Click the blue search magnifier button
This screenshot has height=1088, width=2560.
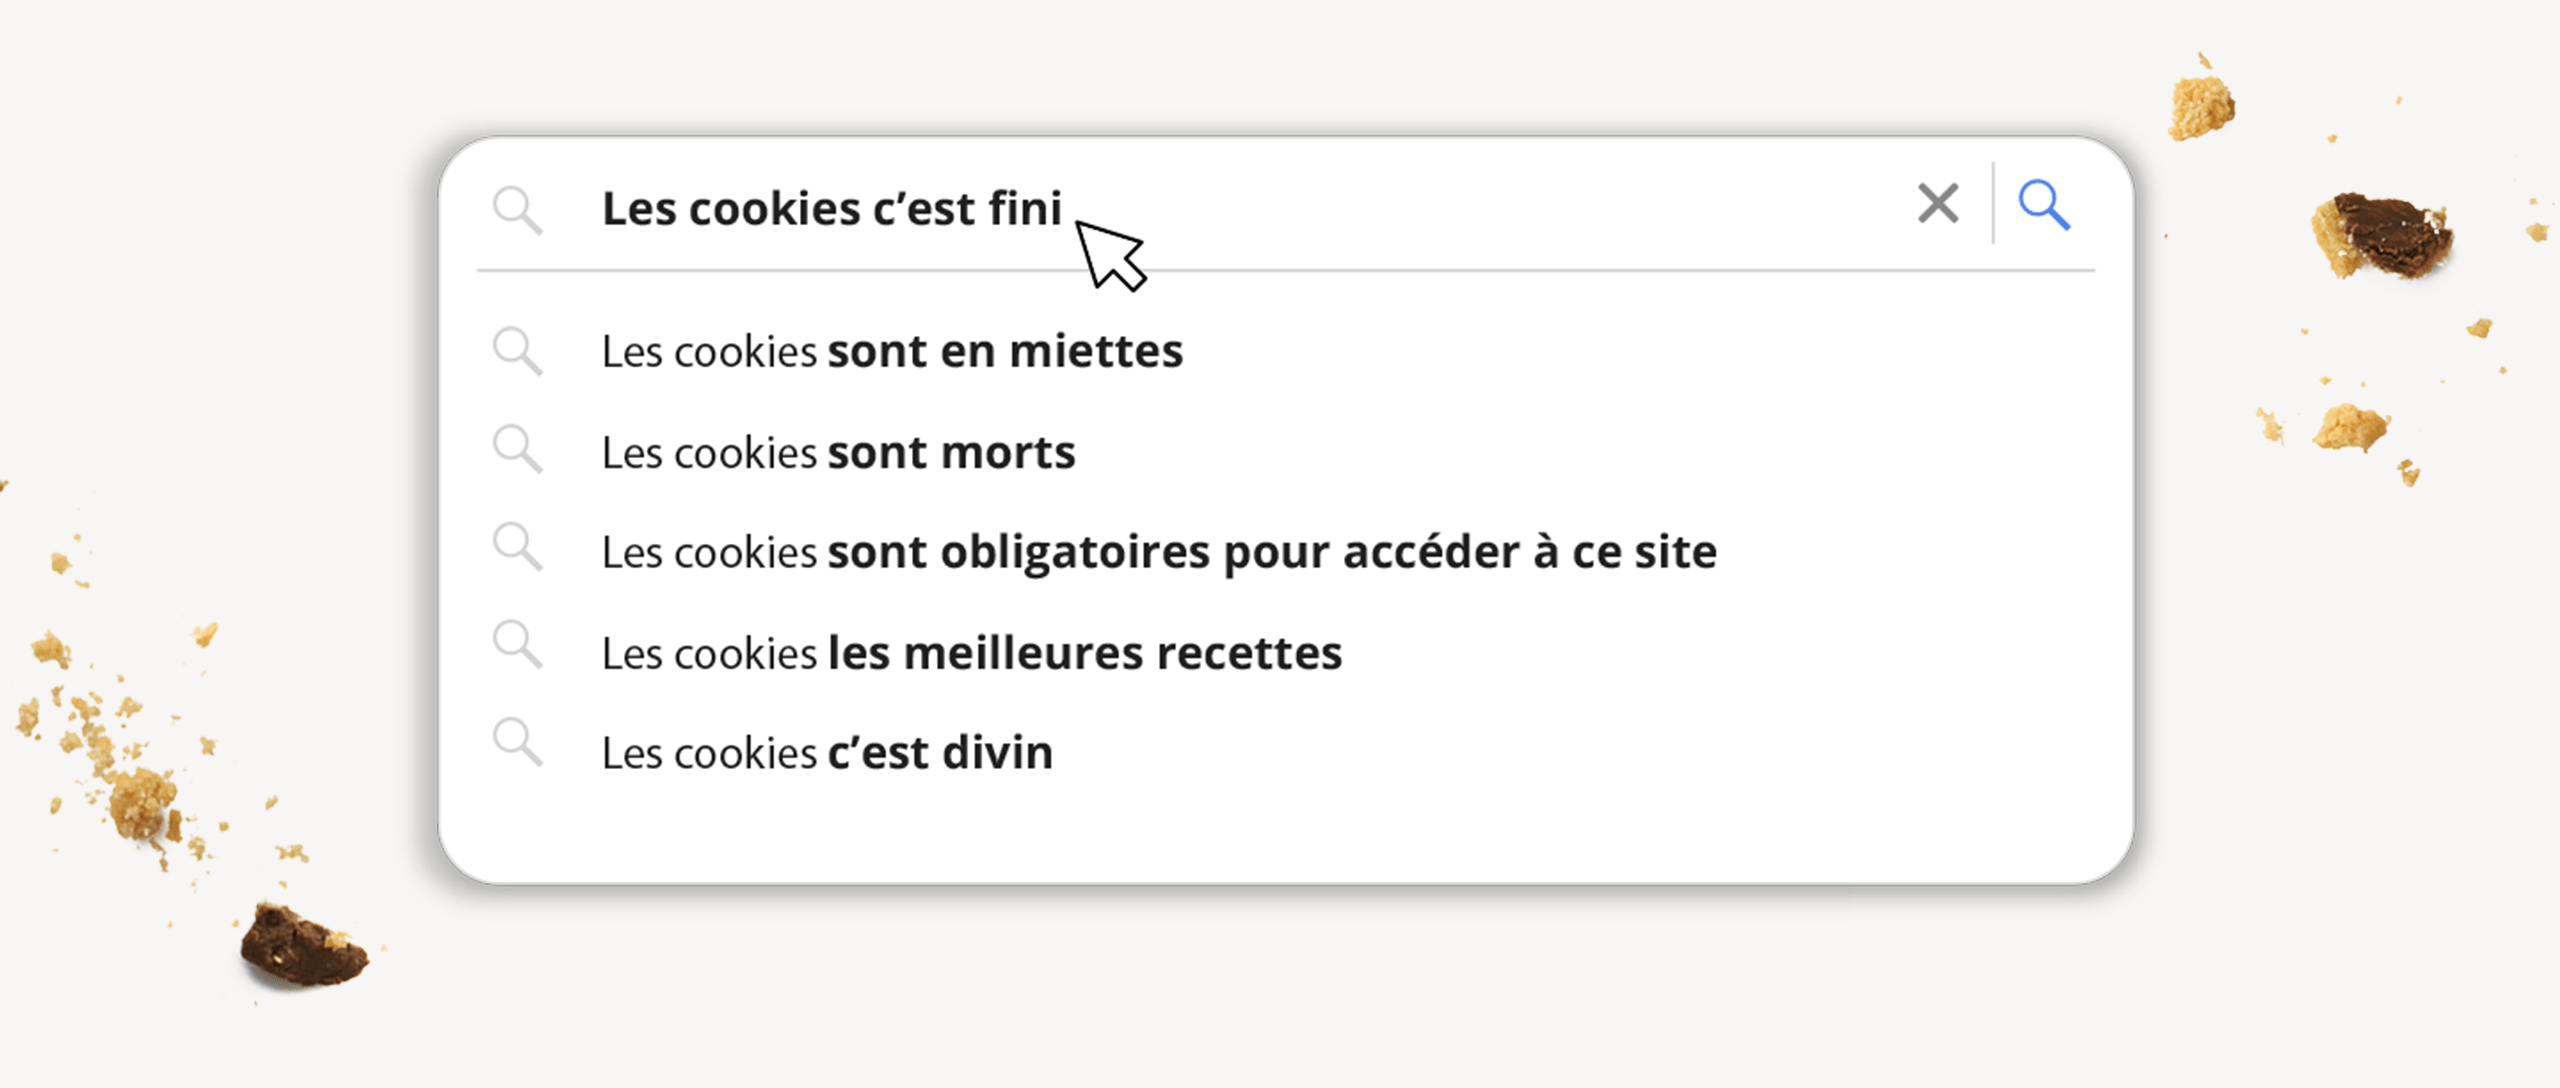point(2043,205)
